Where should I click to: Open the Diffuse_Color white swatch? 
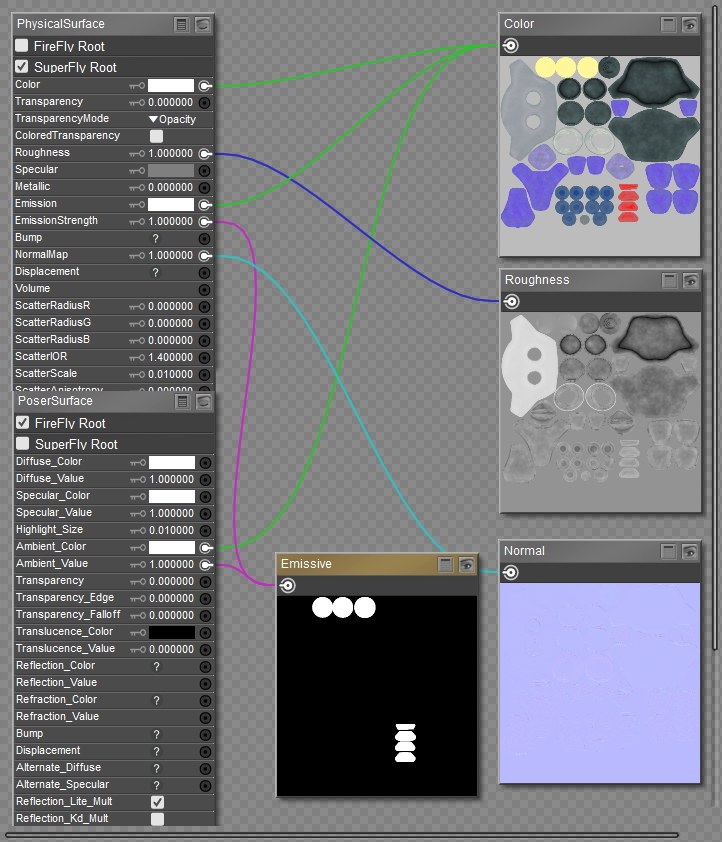point(172,462)
